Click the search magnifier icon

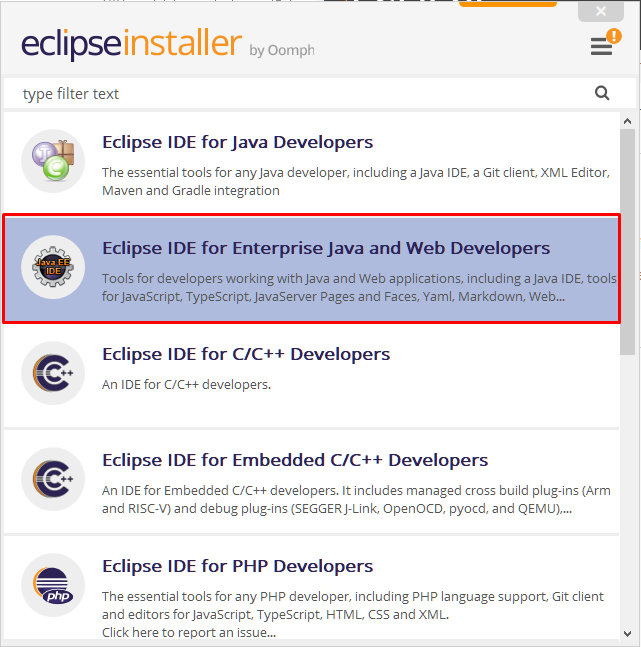pyautogui.click(x=602, y=93)
